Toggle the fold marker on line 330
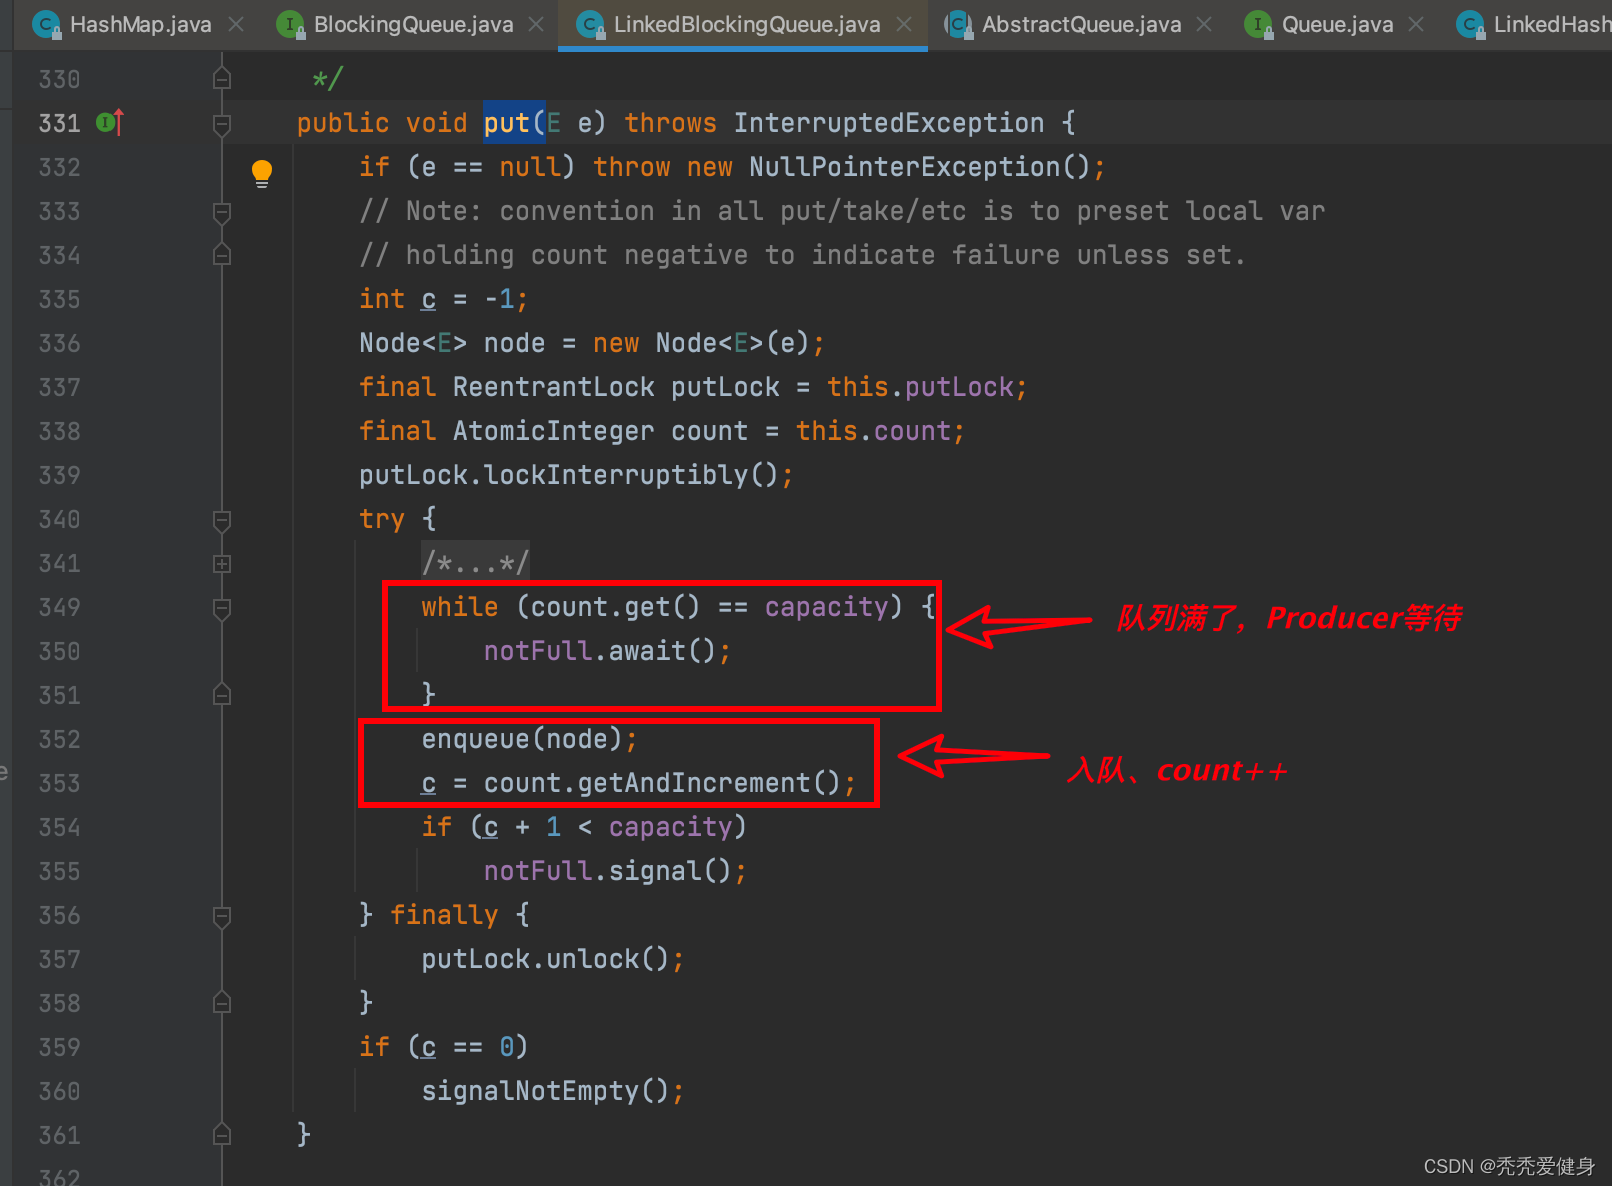This screenshot has height=1186, width=1612. pyautogui.click(x=222, y=78)
